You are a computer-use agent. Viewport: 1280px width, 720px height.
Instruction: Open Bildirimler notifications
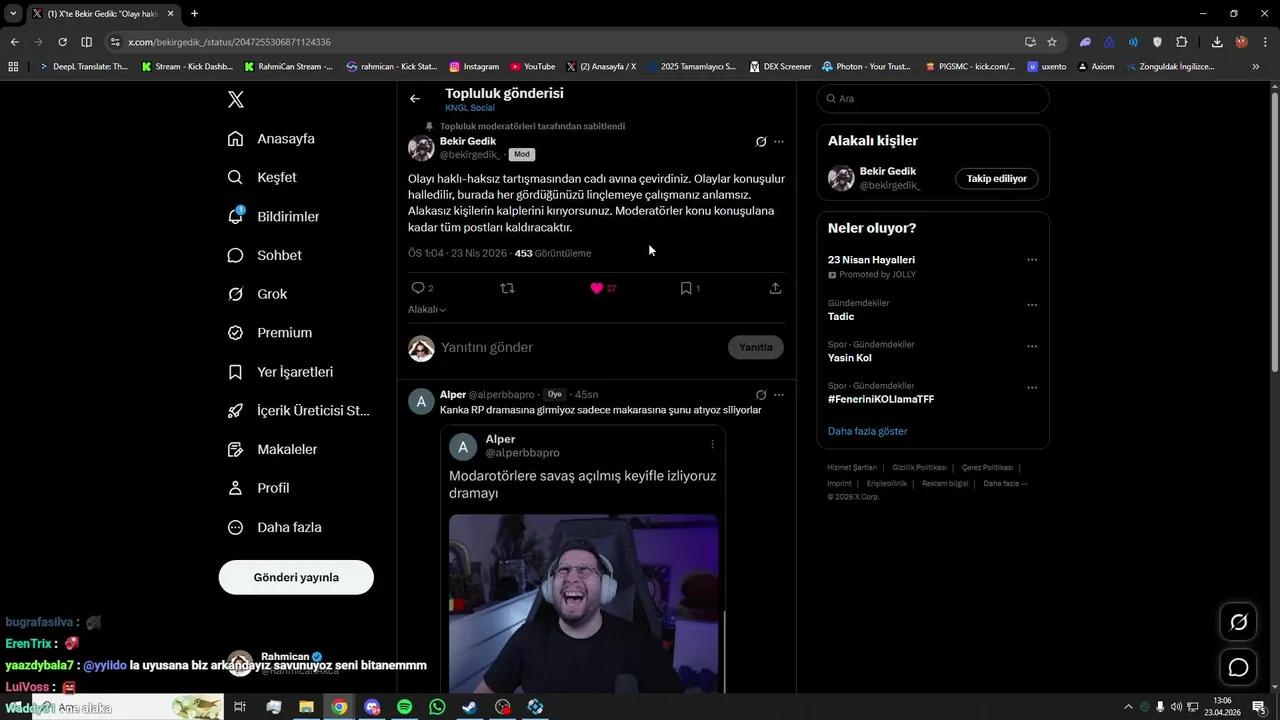click(273, 216)
